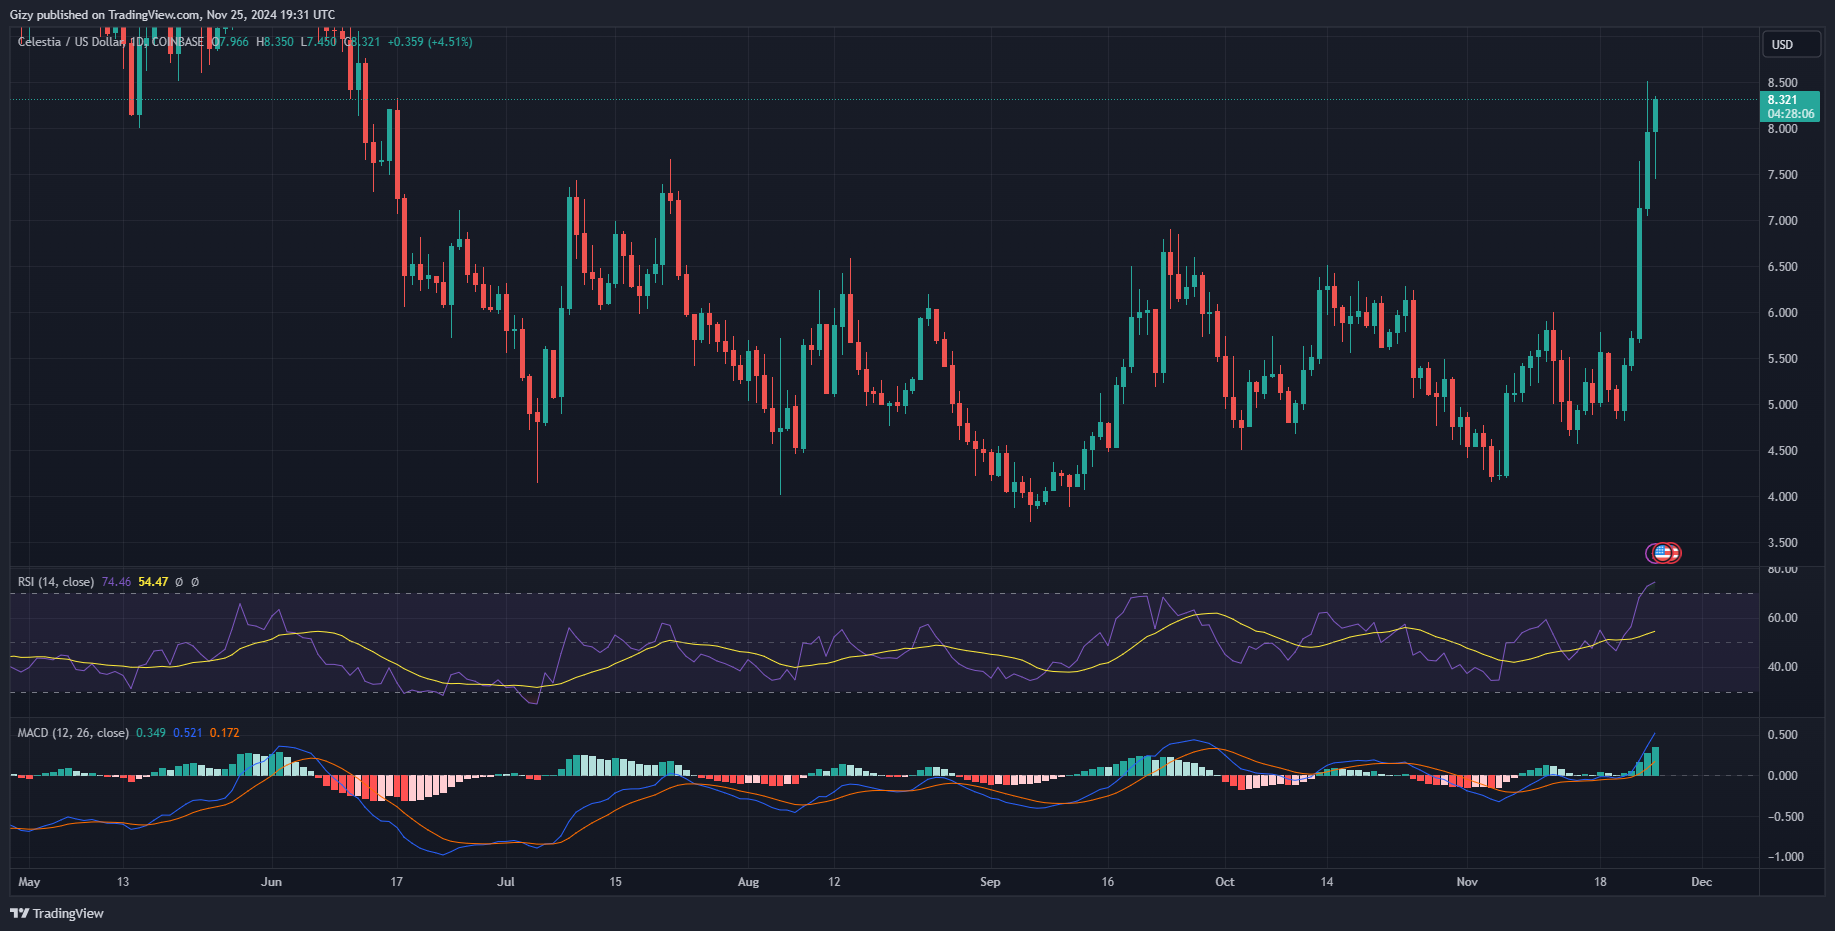Click the US flag economic event marker
The width and height of the screenshot is (1835, 931).
point(1663,552)
